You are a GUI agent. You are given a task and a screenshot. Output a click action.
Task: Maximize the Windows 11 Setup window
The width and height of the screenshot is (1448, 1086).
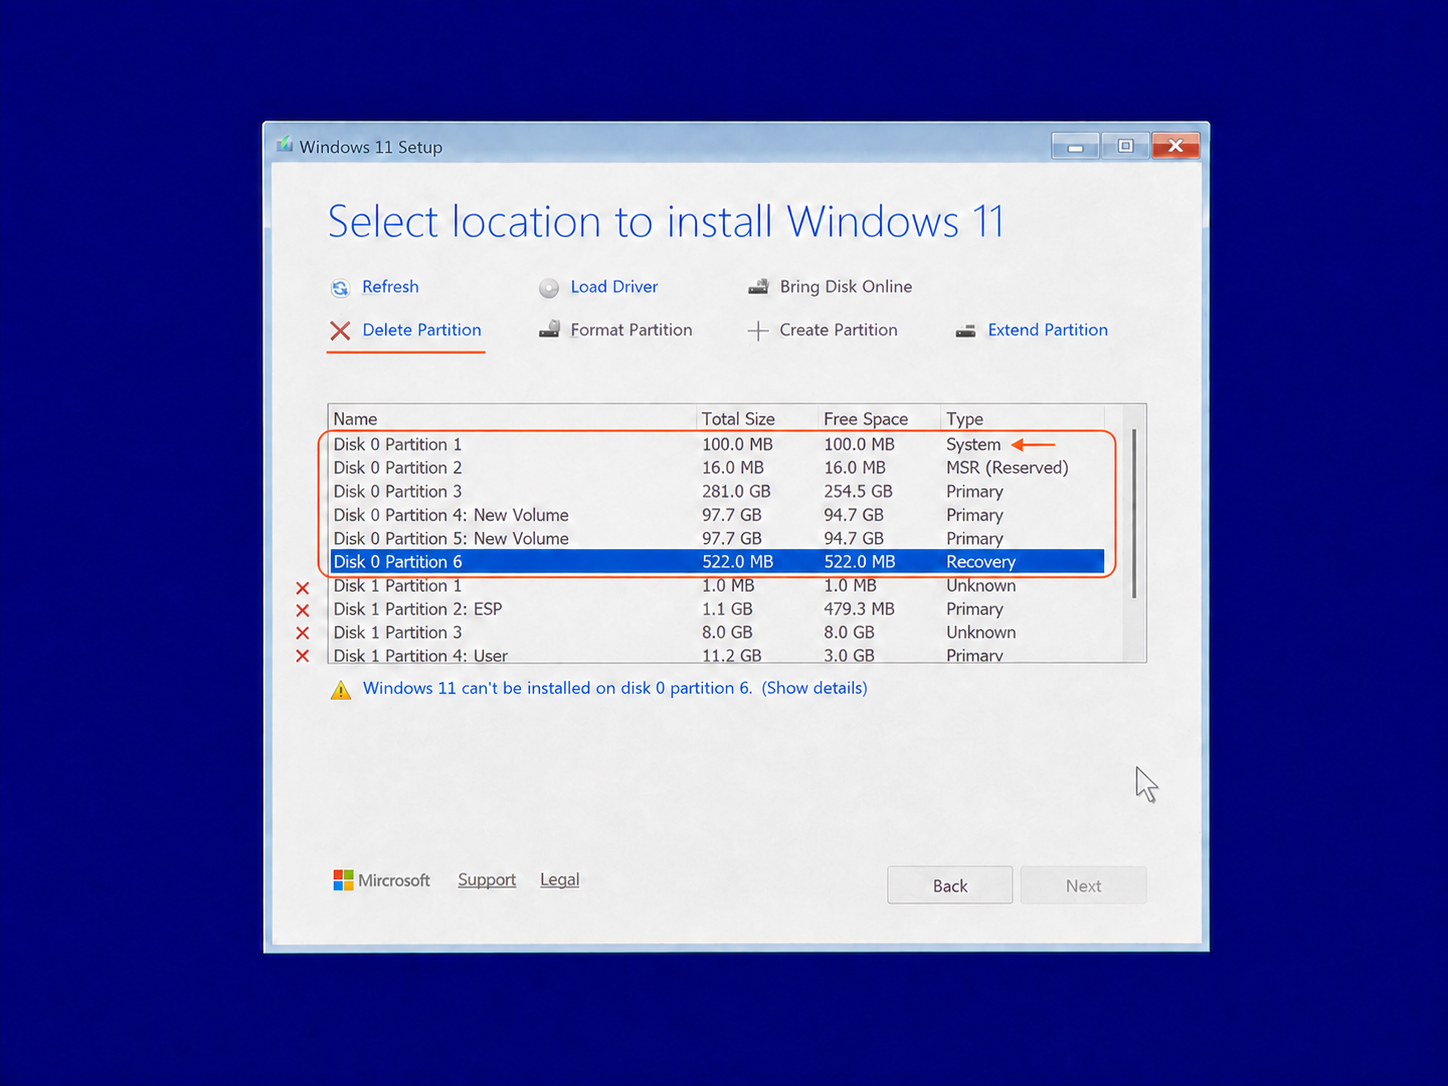1125,147
